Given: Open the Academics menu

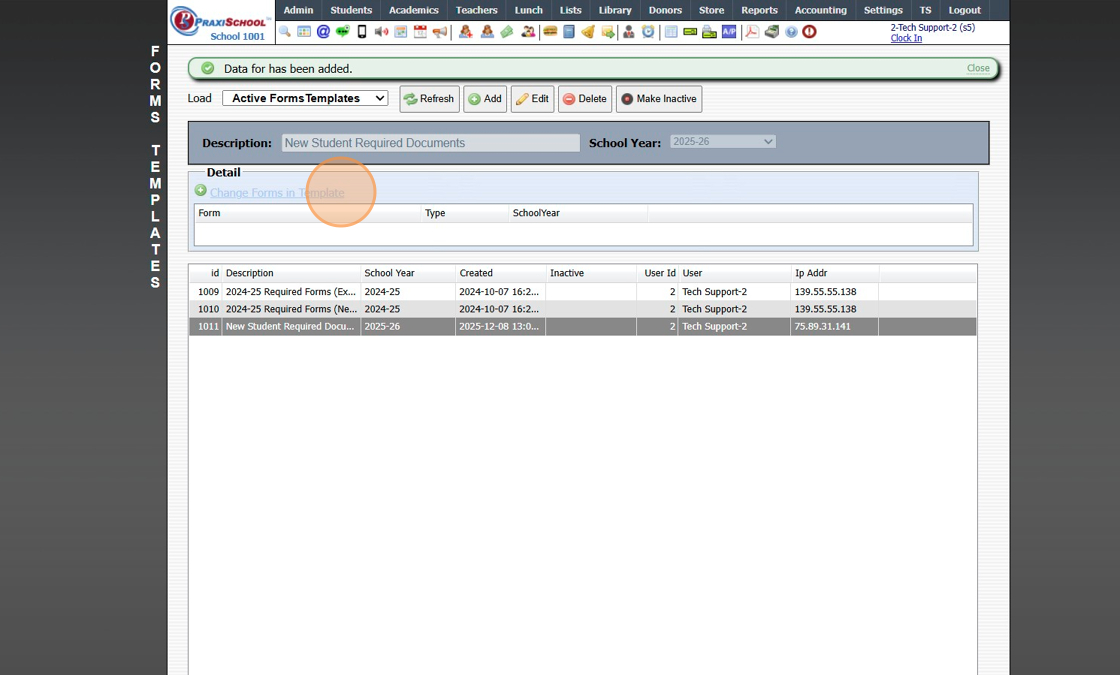Looking at the screenshot, I should click(x=414, y=10).
